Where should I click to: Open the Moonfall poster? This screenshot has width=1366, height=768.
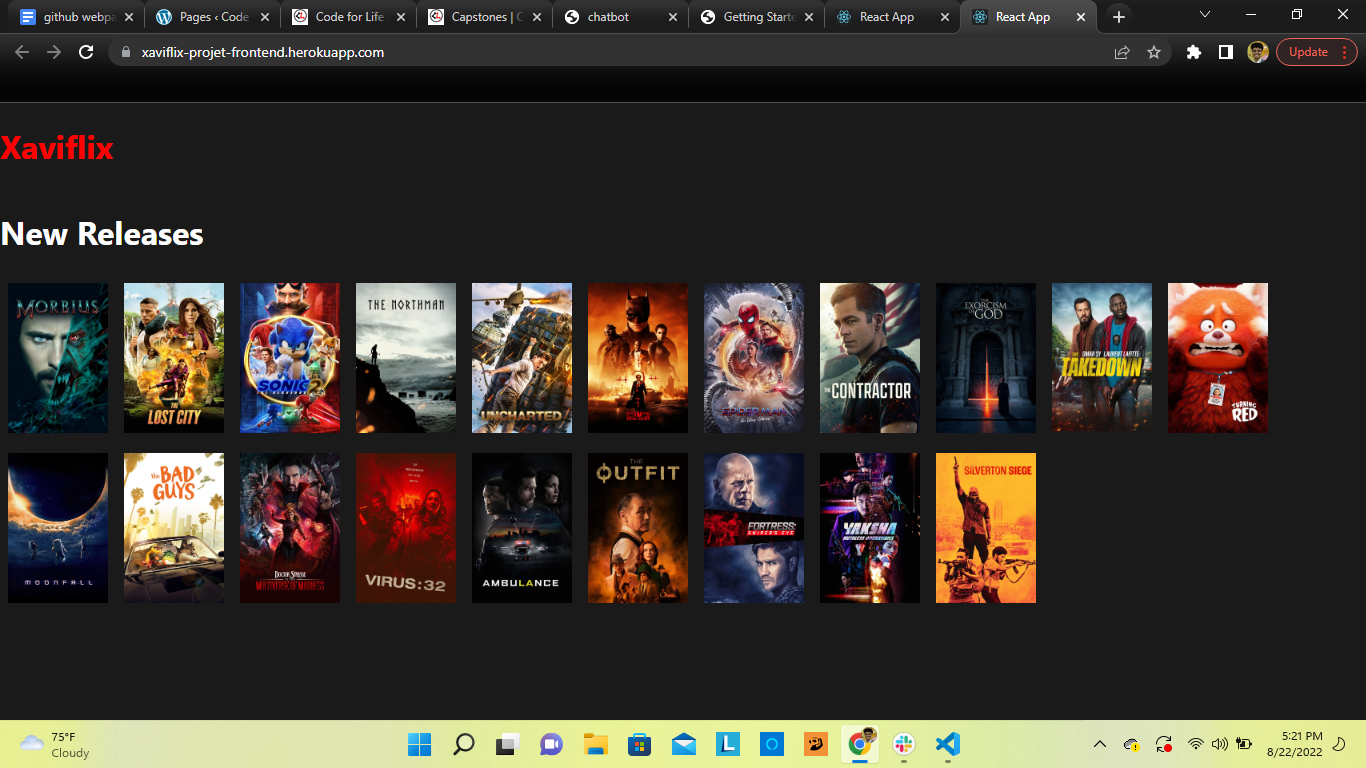point(58,528)
